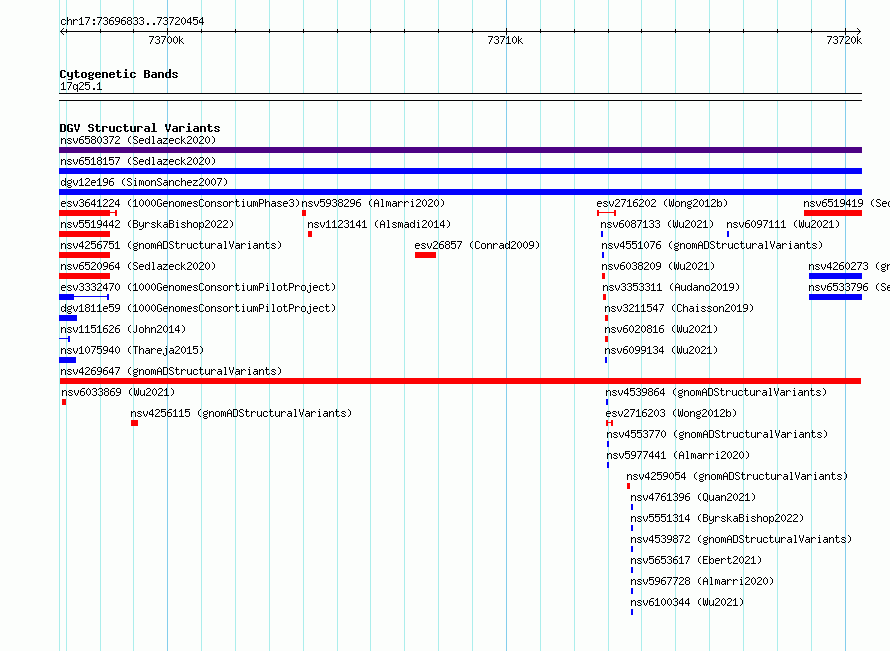Select nsv5977441 (Almarri2020) label
This screenshot has height=651, width=890.
click(x=678, y=455)
